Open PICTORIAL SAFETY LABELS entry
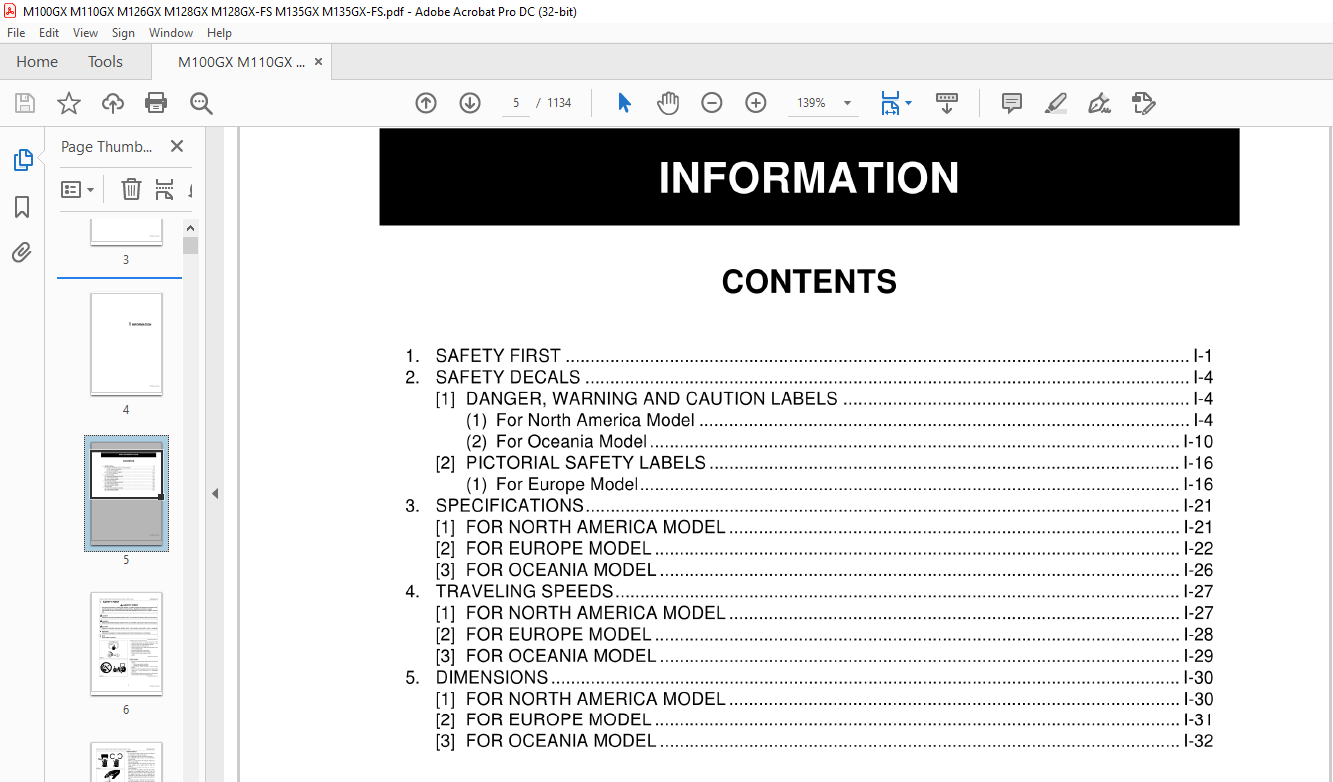This screenshot has width=1333, height=782. click(x=824, y=463)
